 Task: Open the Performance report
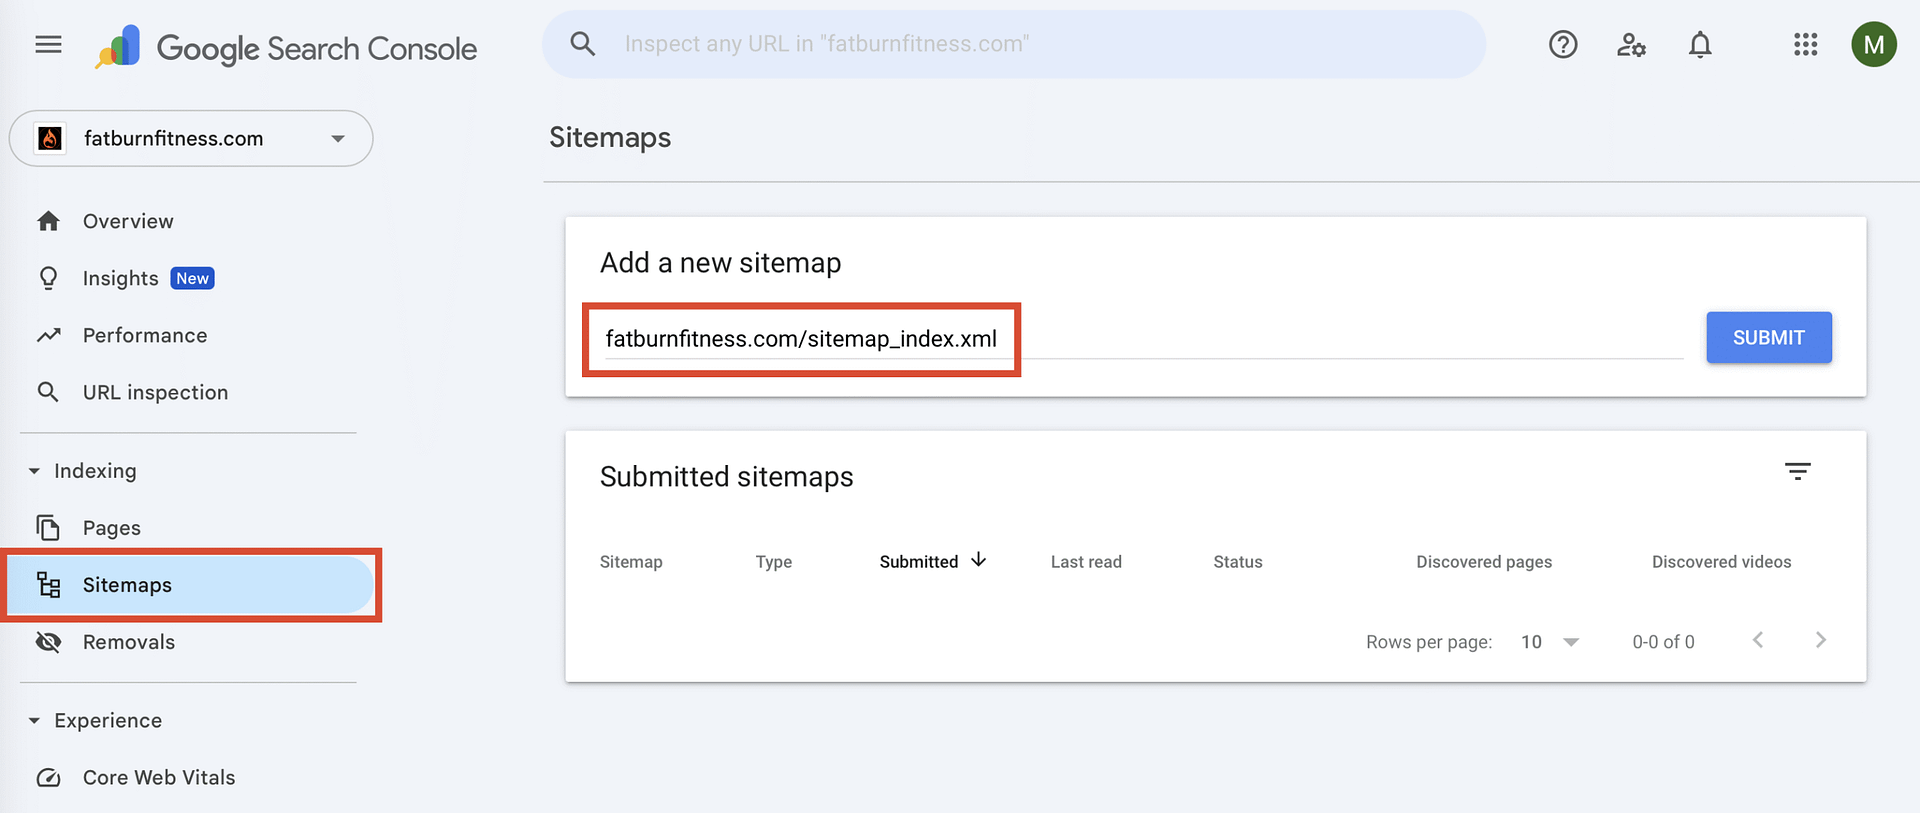coord(145,336)
